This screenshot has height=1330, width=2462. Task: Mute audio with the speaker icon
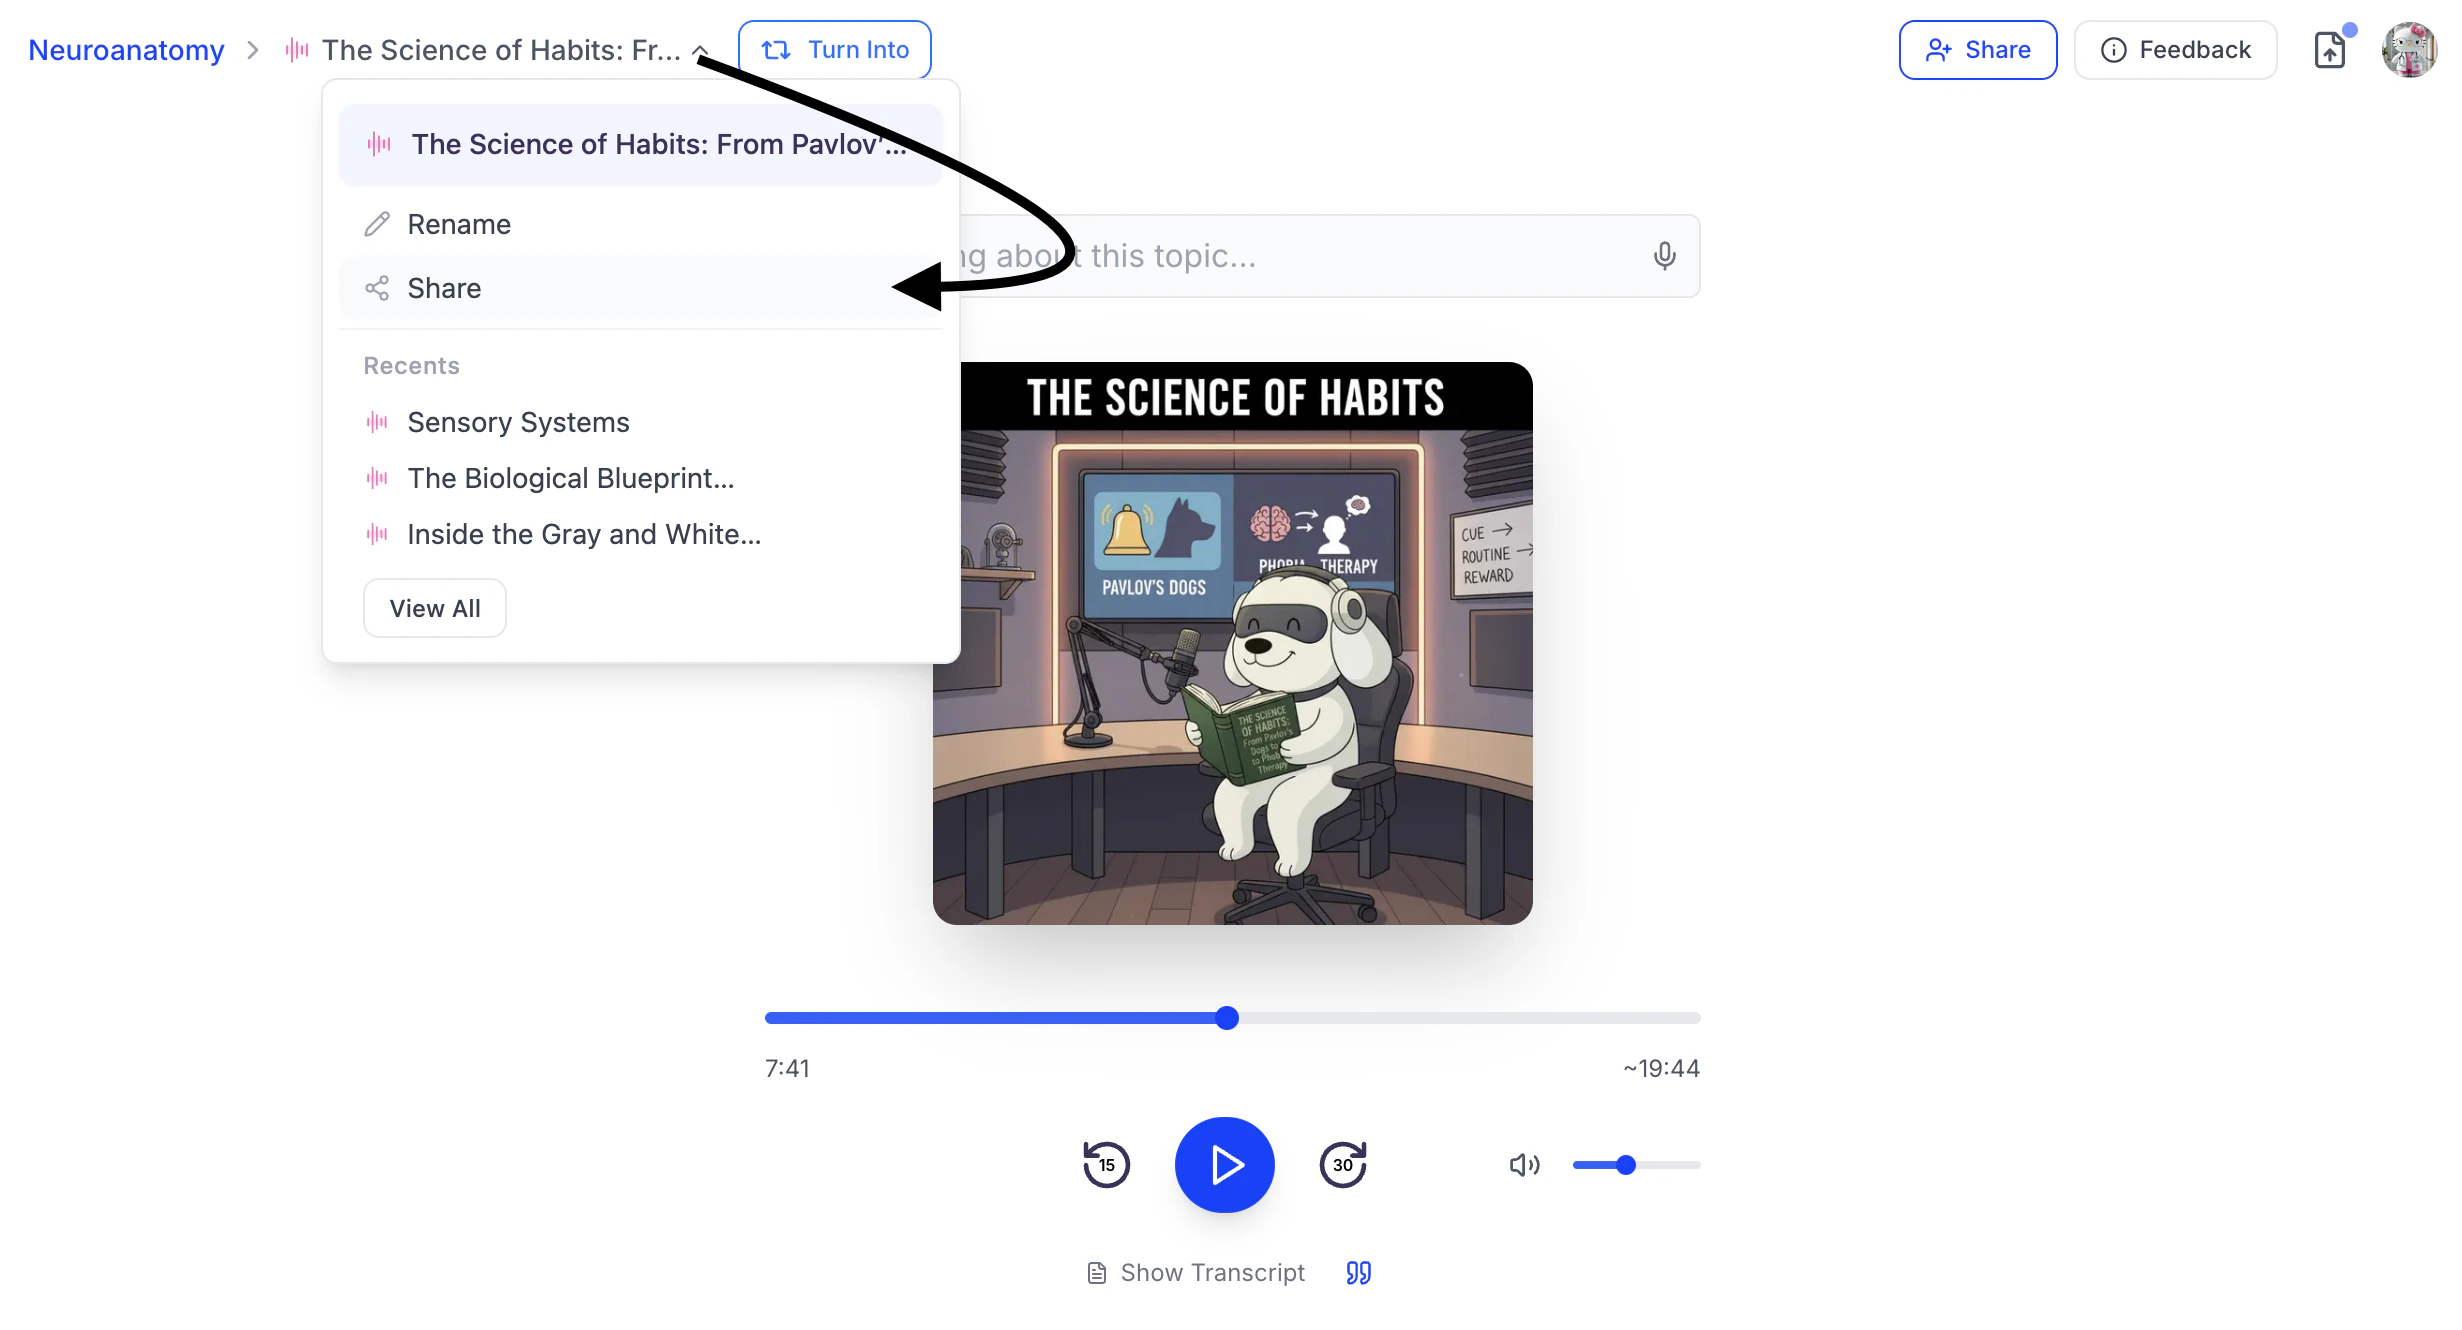pyautogui.click(x=1524, y=1165)
